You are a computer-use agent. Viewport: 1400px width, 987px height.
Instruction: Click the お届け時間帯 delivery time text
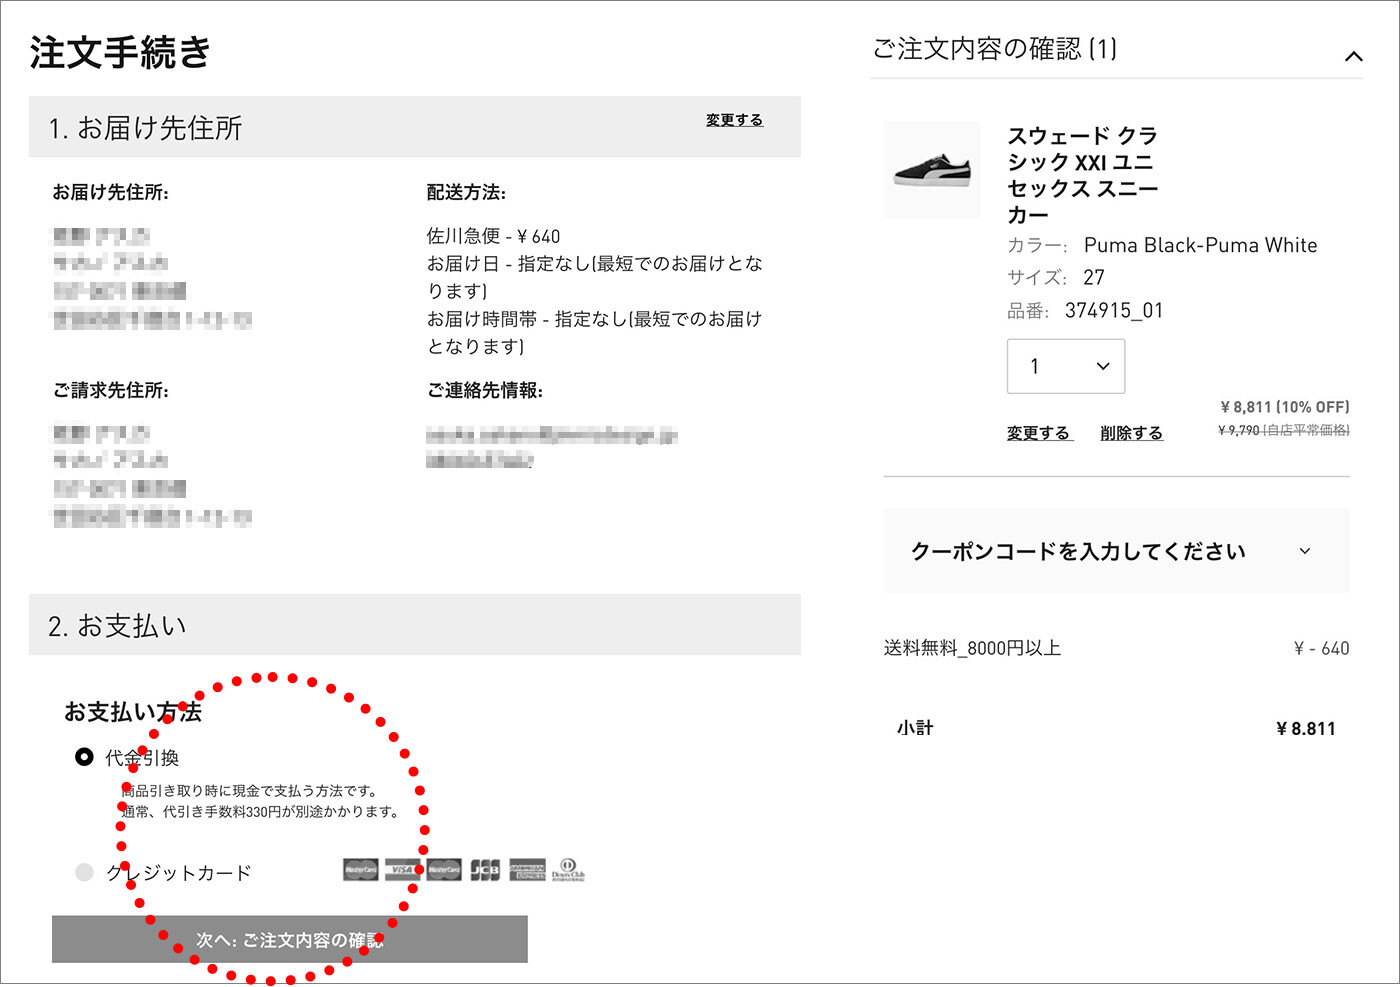[594, 332]
